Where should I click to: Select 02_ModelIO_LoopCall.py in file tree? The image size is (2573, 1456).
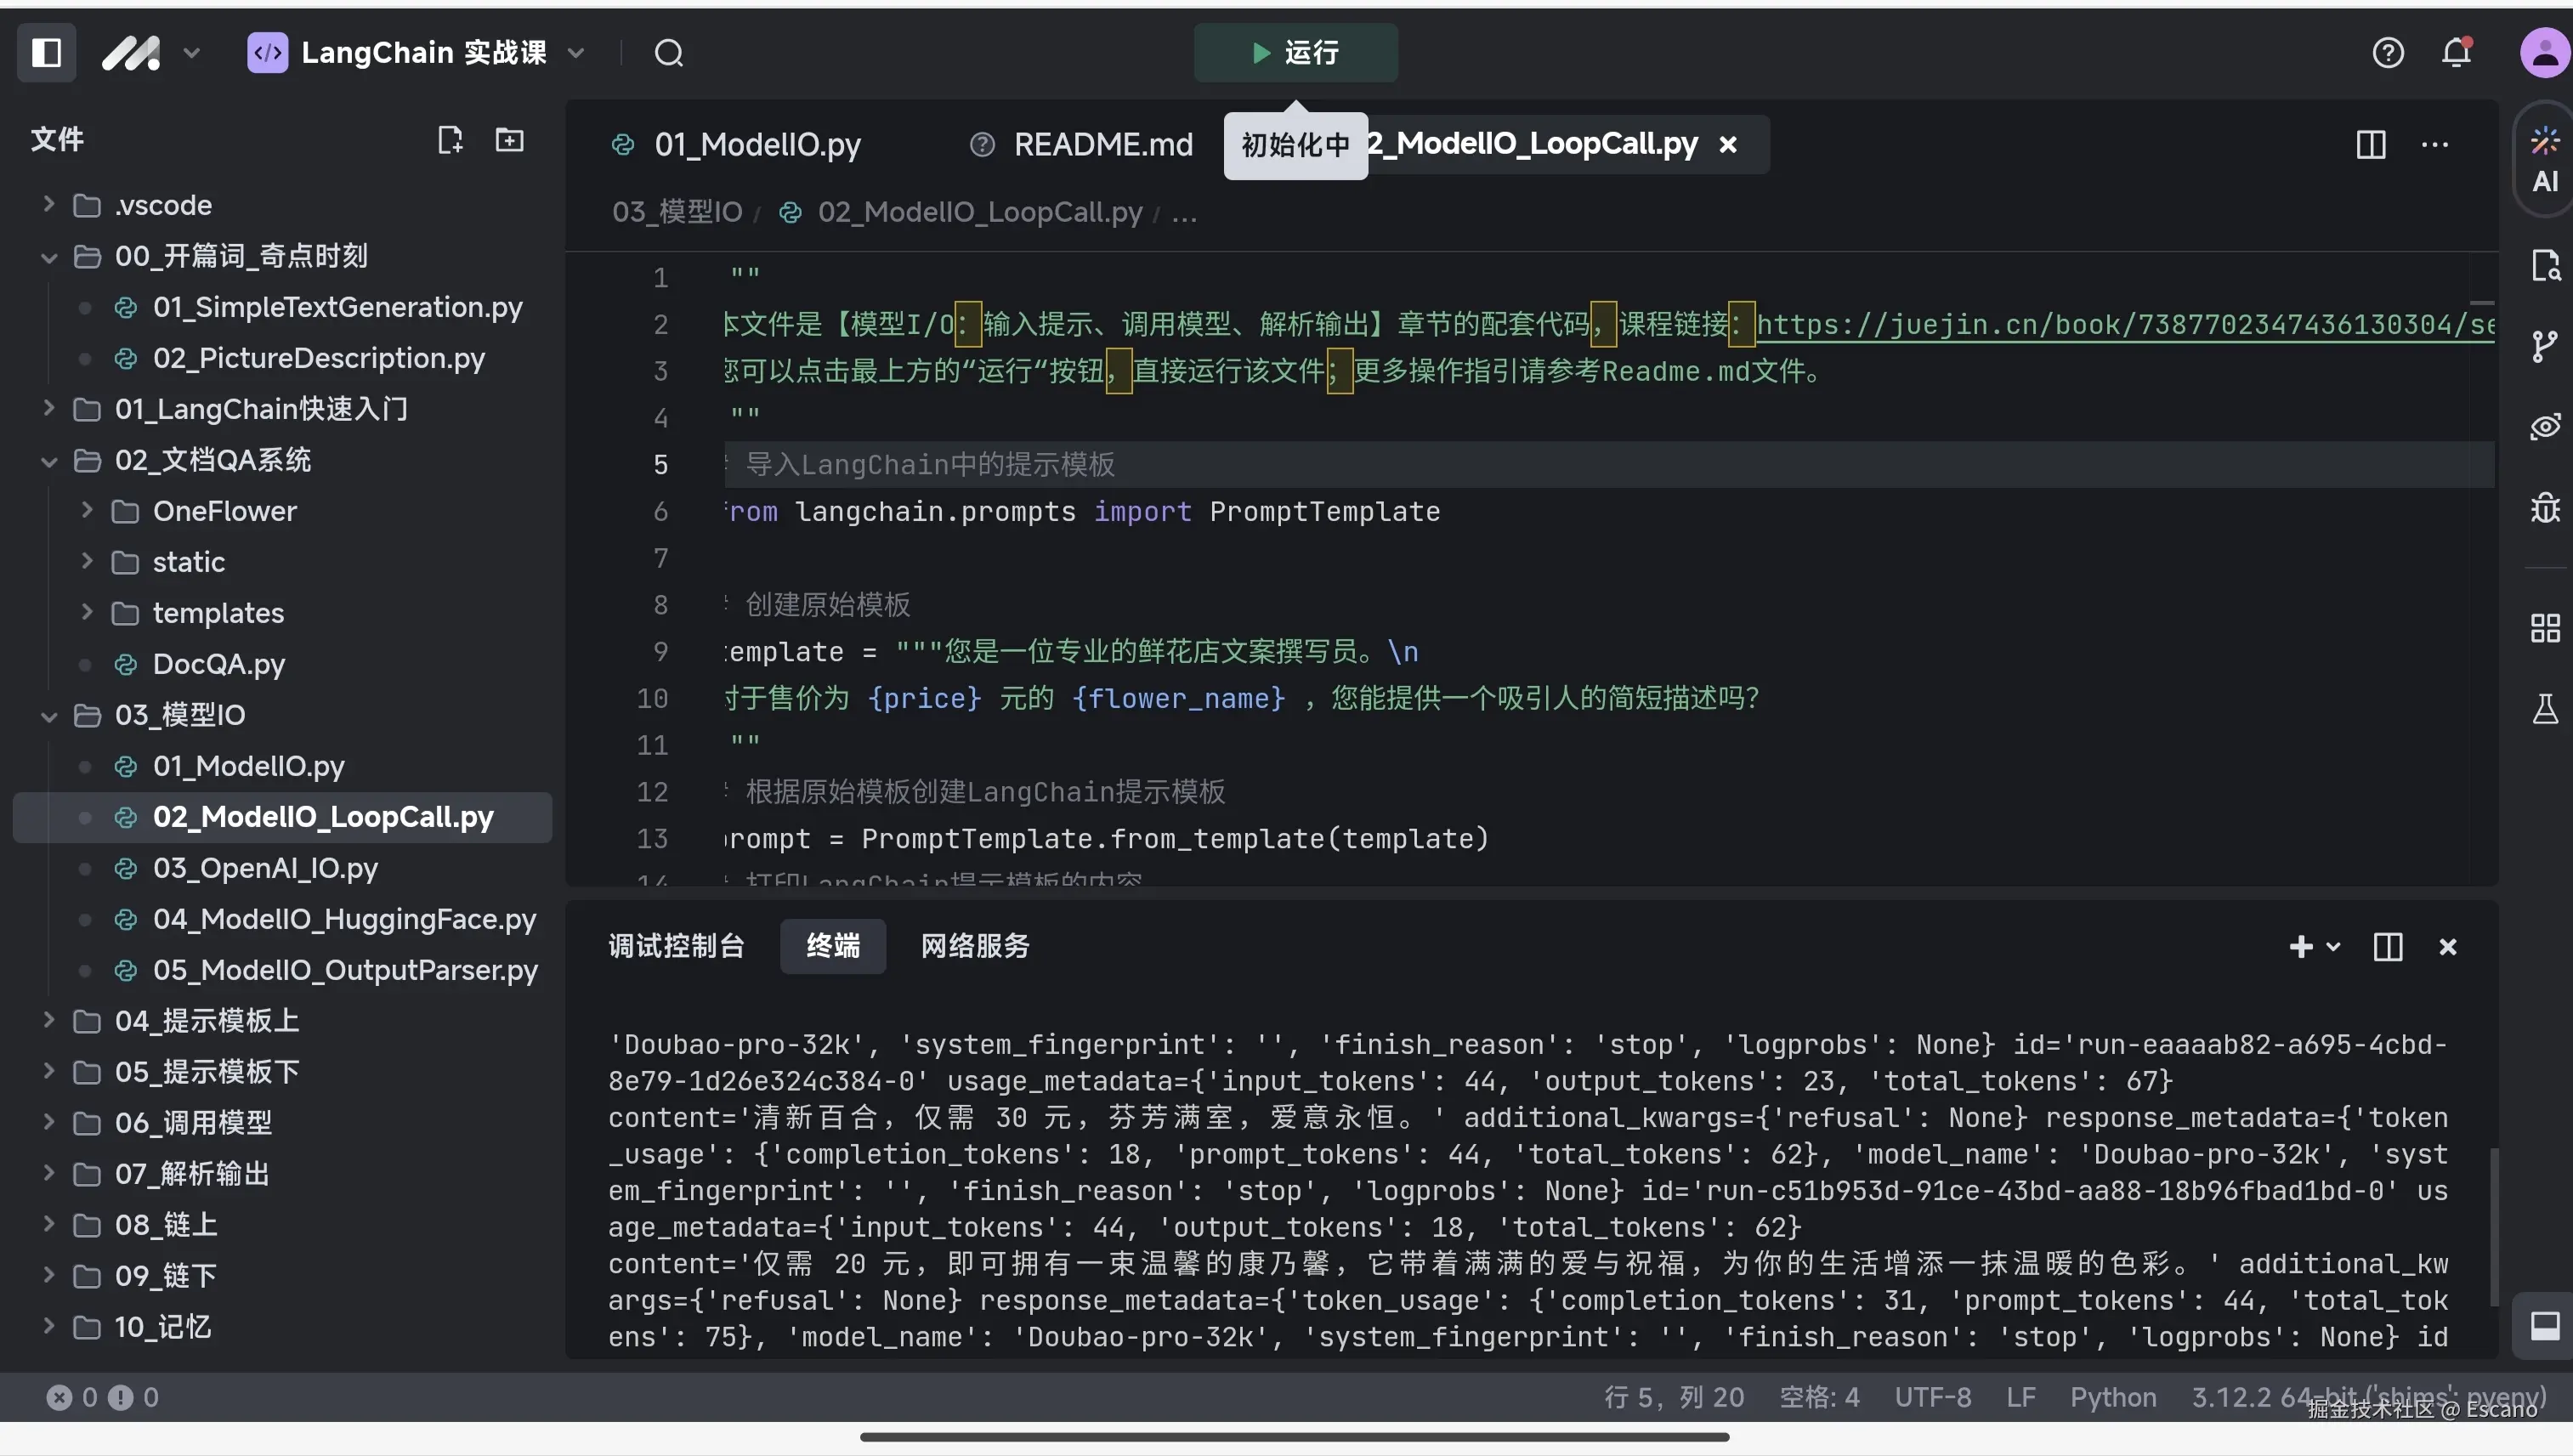pyautogui.click(x=282, y=817)
